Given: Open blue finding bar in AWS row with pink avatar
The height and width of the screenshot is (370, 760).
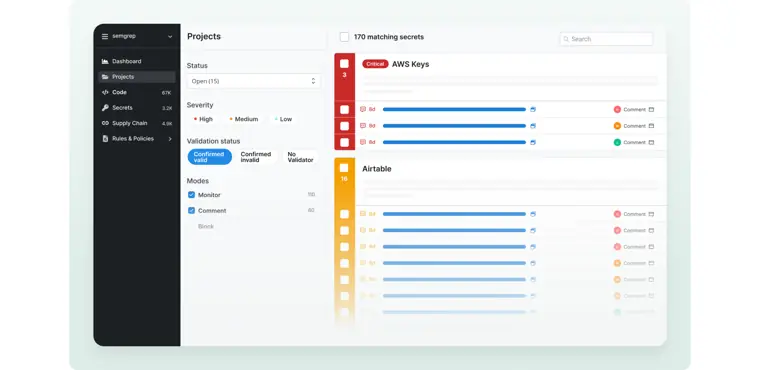Looking at the screenshot, I should tap(454, 110).
